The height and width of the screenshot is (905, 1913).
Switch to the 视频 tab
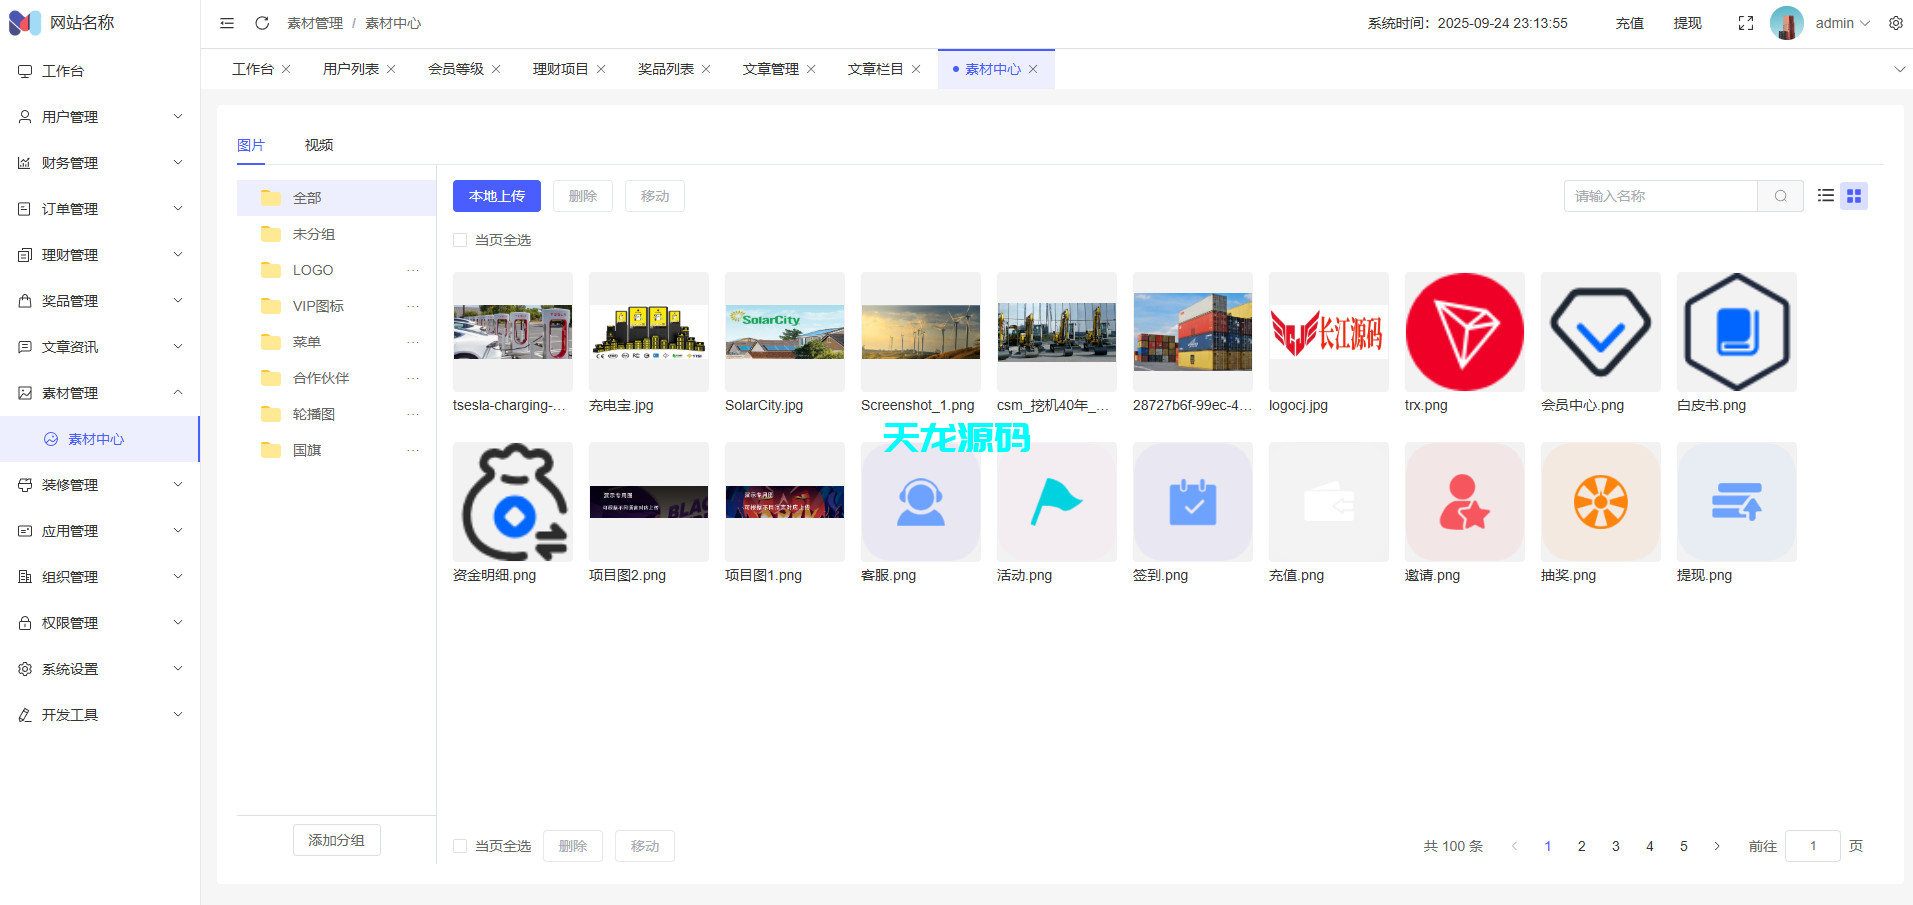tap(318, 145)
